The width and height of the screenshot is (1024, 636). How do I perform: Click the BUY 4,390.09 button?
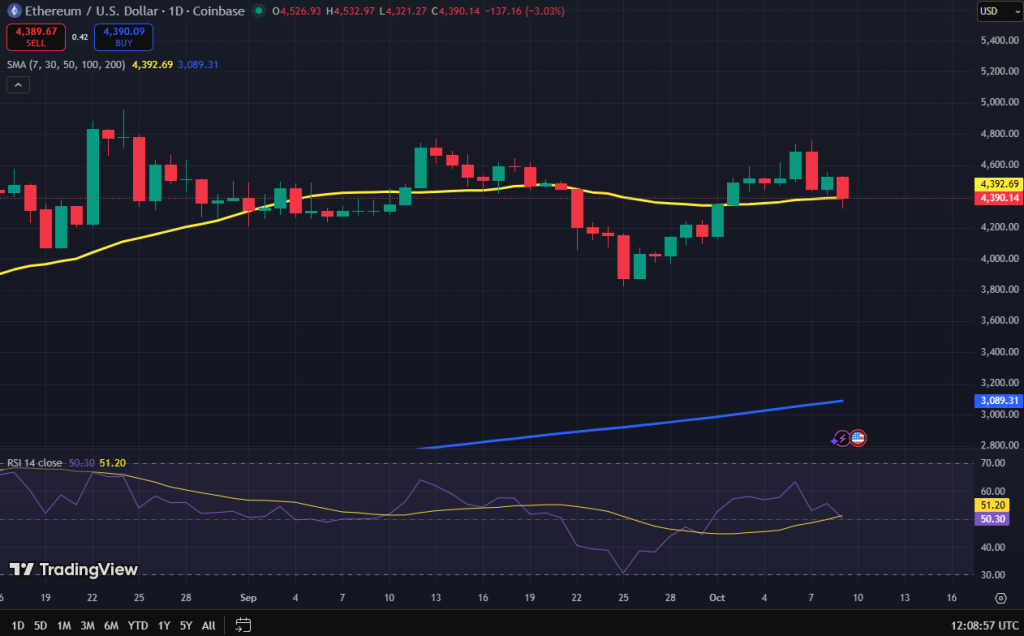(123, 37)
